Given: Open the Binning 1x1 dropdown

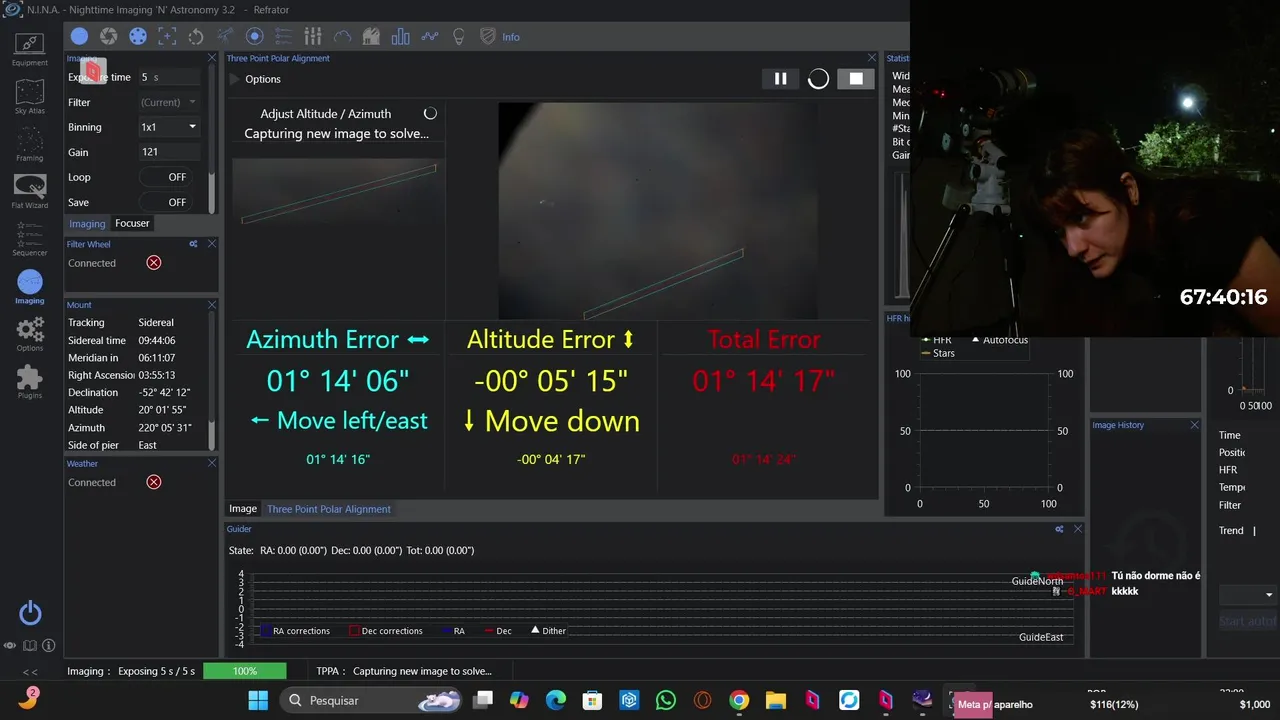Looking at the screenshot, I should (169, 127).
